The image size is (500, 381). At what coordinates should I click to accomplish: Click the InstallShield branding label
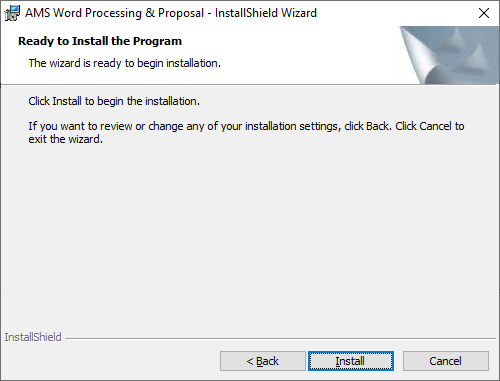pyautogui.click(x=33, y=337)
